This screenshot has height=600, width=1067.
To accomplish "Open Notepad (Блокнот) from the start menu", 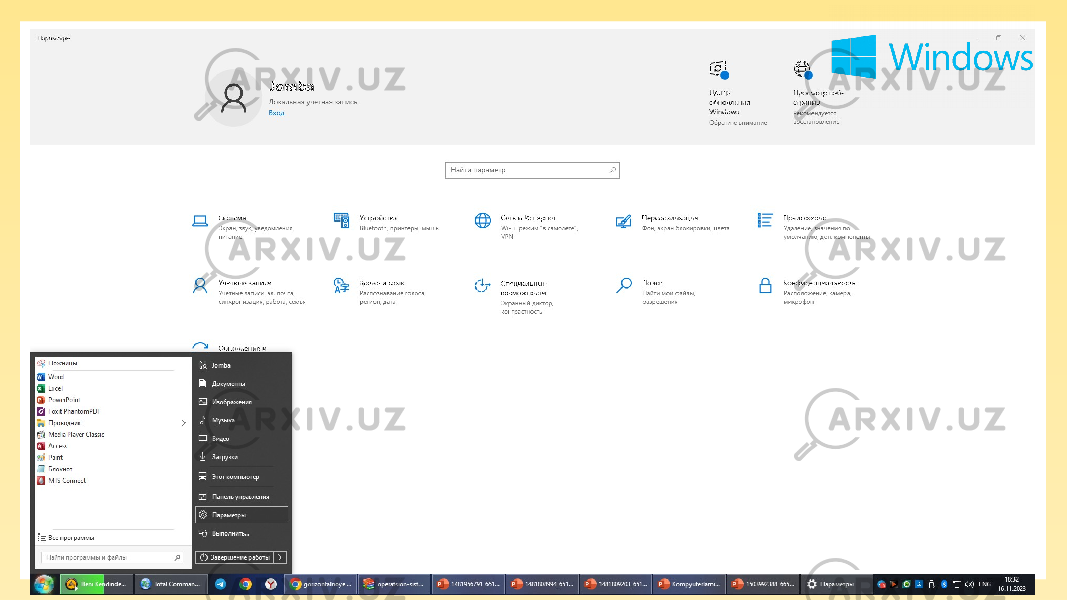I will [x=54, y=469].
